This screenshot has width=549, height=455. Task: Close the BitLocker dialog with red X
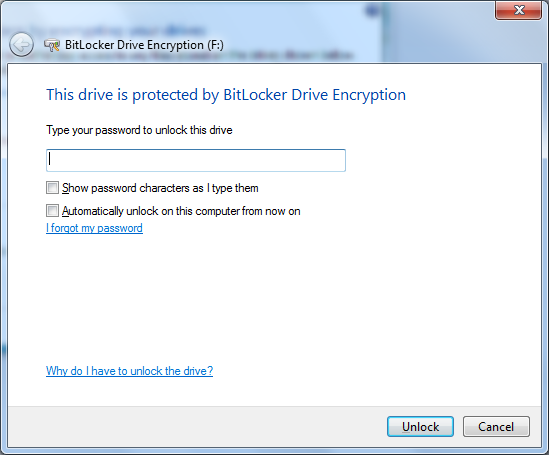click(519, 10)
